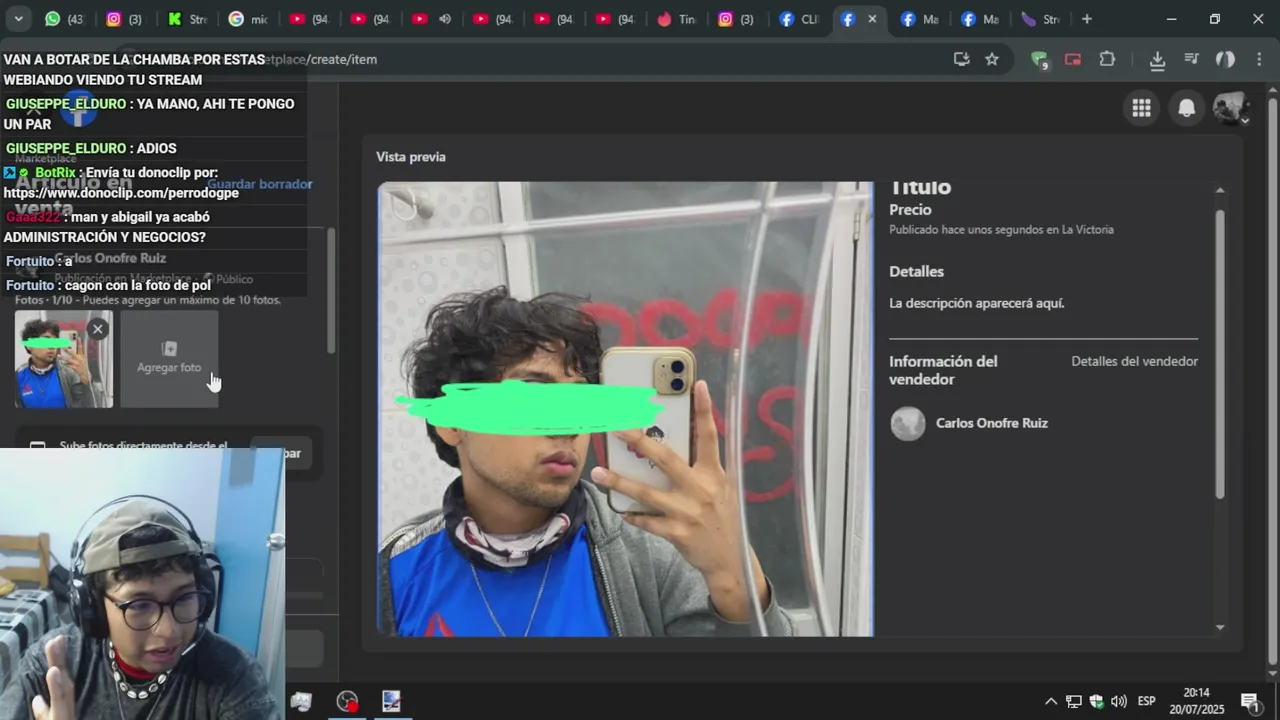Open the Chrome three-dot menu
1280x720 pixels.
(x=1258, y=59)
